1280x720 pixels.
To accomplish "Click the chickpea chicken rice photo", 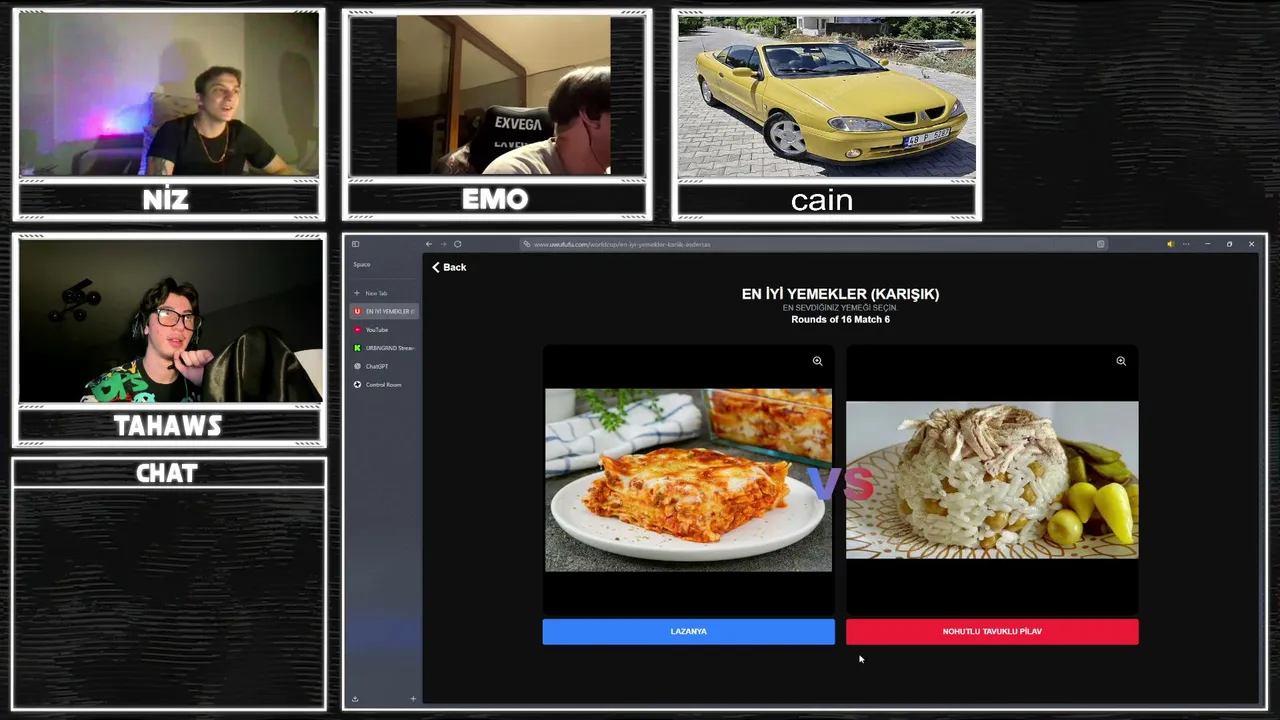I will [x=992, y=480].
